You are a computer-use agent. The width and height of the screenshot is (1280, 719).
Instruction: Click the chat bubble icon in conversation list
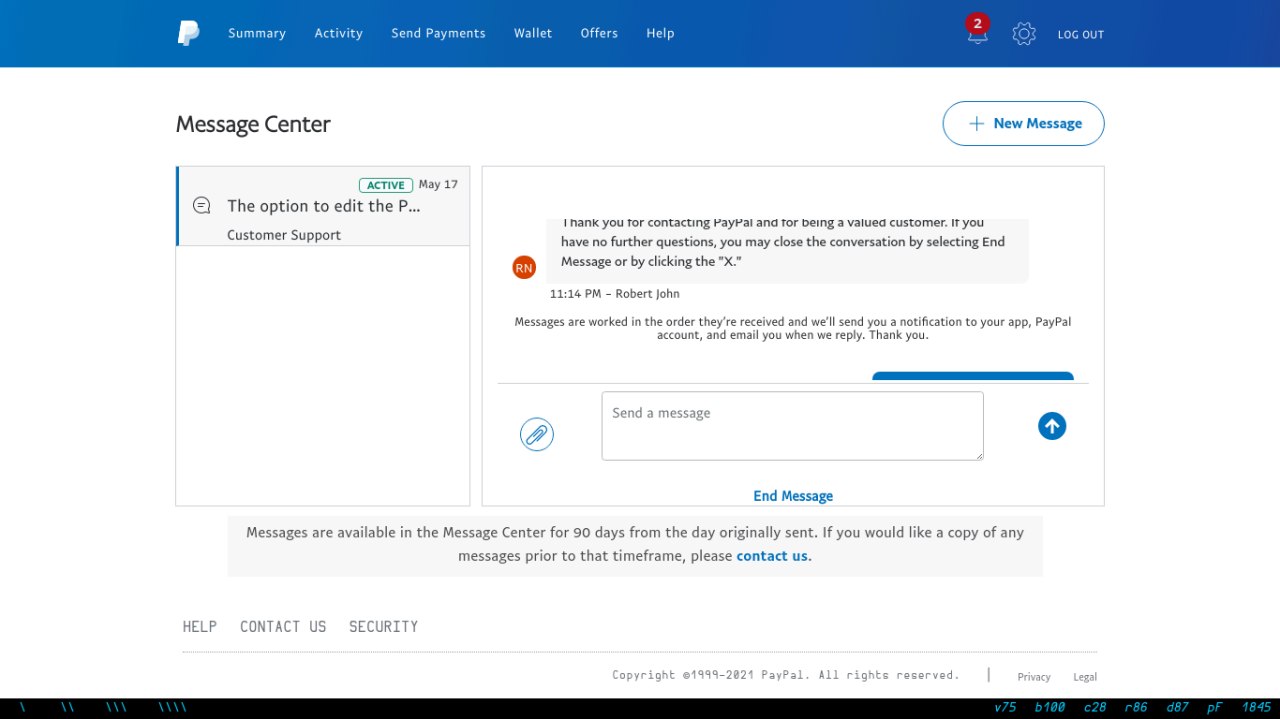(x=201, y=205)
